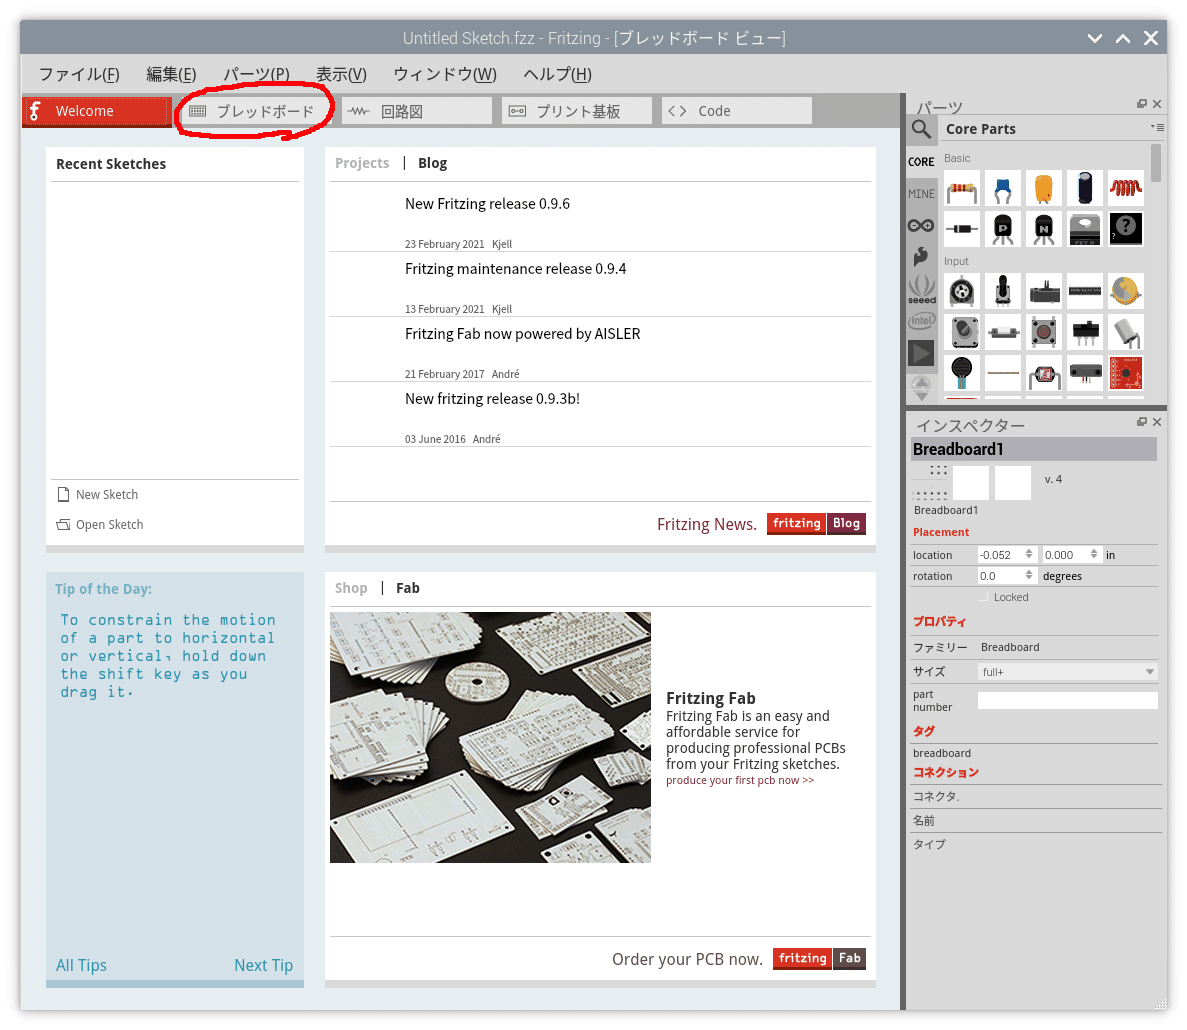Click Open Sketch link

click(x=100, y=525)
